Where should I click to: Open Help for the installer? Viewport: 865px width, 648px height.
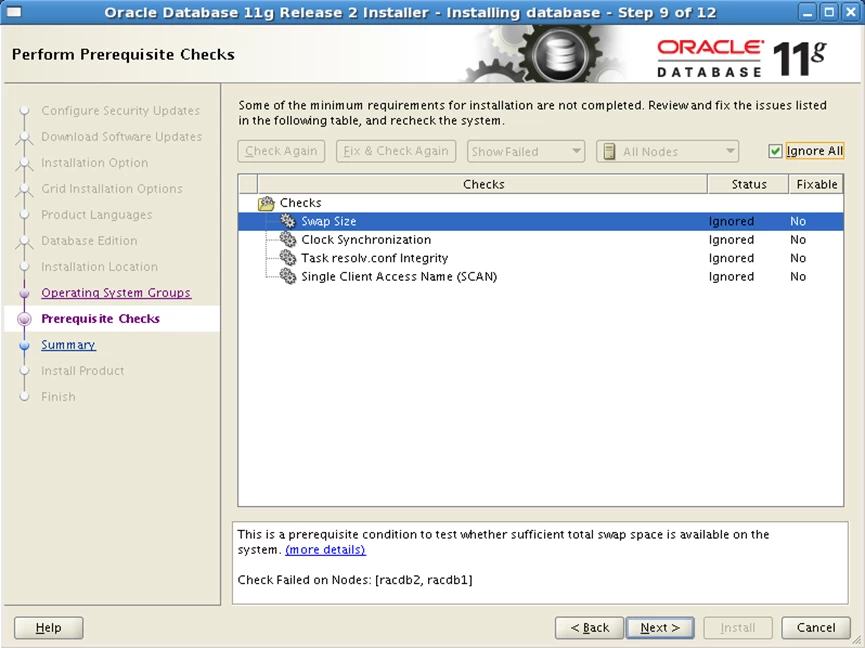click(49, 628)
